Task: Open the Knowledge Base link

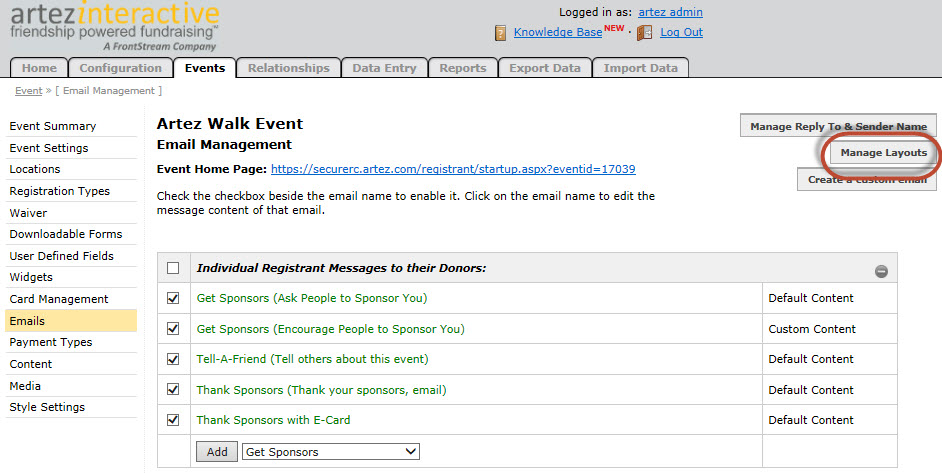Action: [558, 32]
